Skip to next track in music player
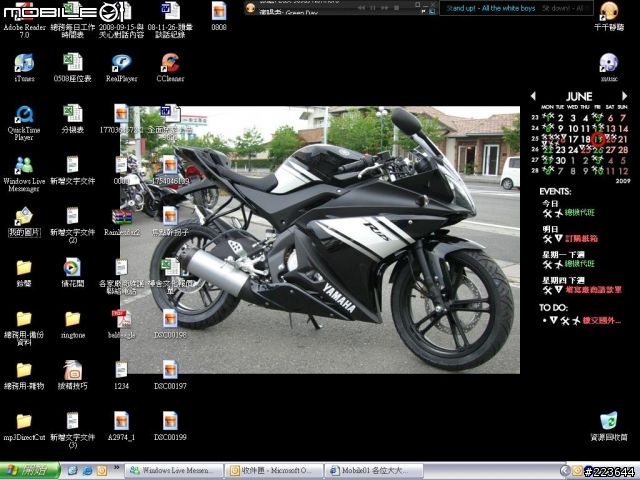 [x=384, y=8]
